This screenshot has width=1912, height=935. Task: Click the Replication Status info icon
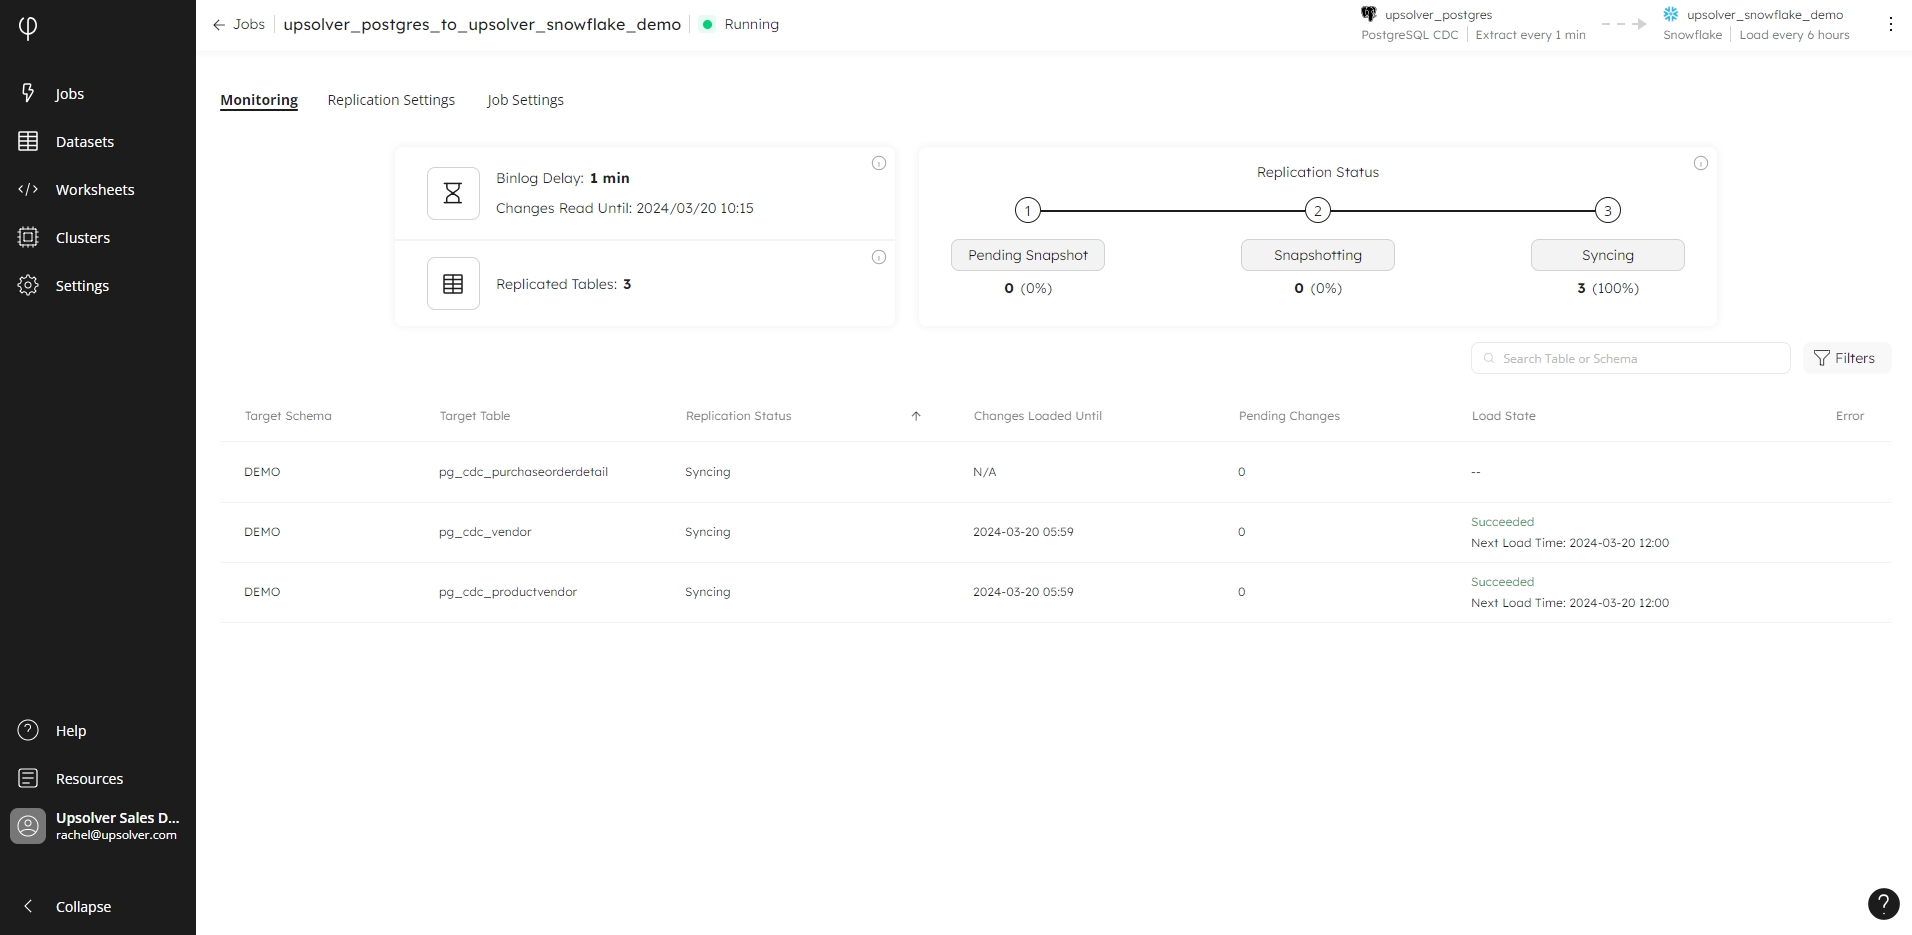pos(1700,163)
